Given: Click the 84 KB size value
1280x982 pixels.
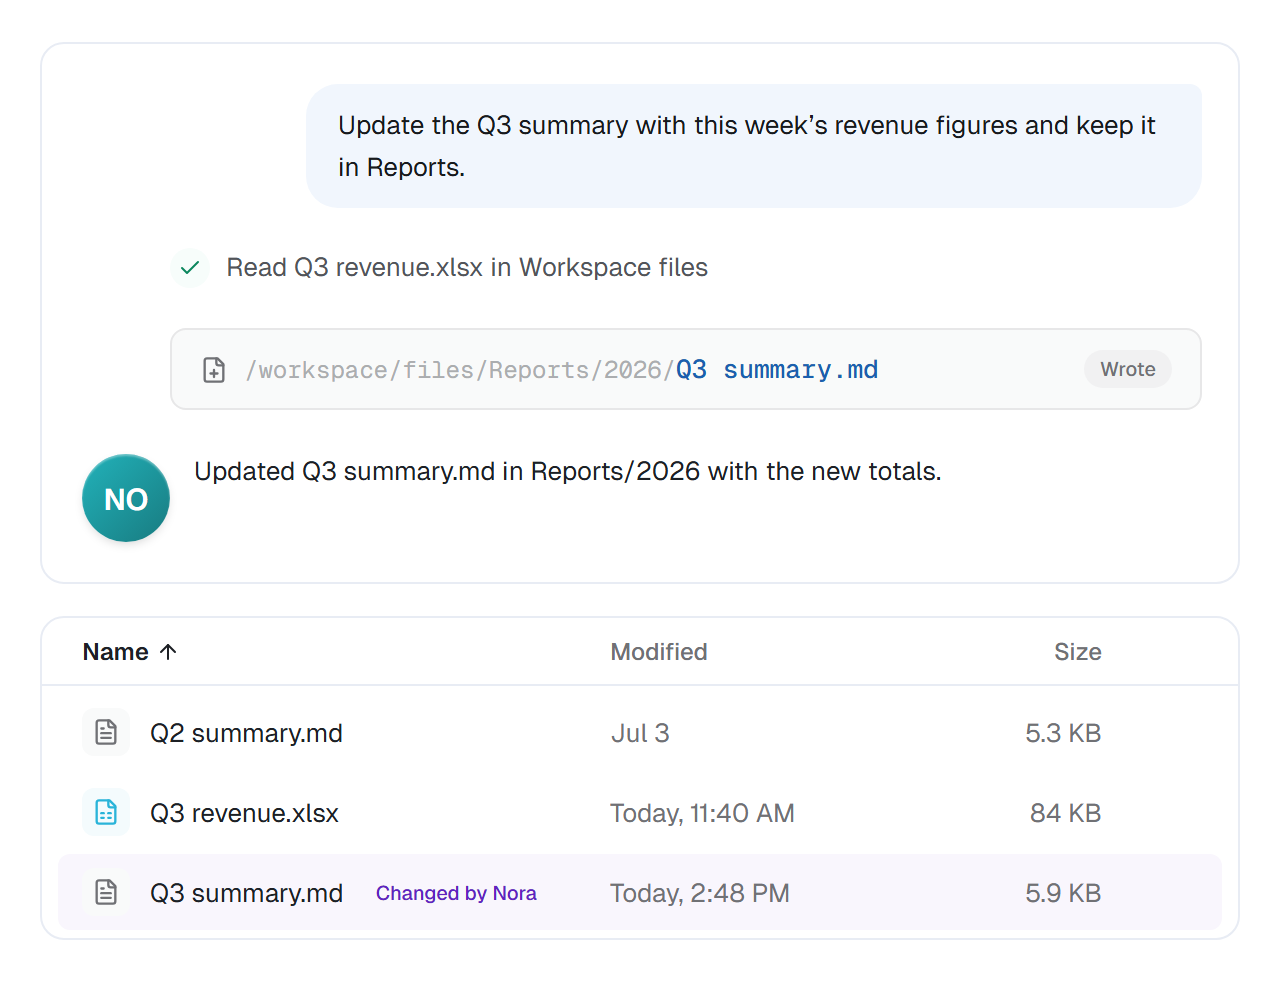Looking at the screenshot, I should [1066, 813].
